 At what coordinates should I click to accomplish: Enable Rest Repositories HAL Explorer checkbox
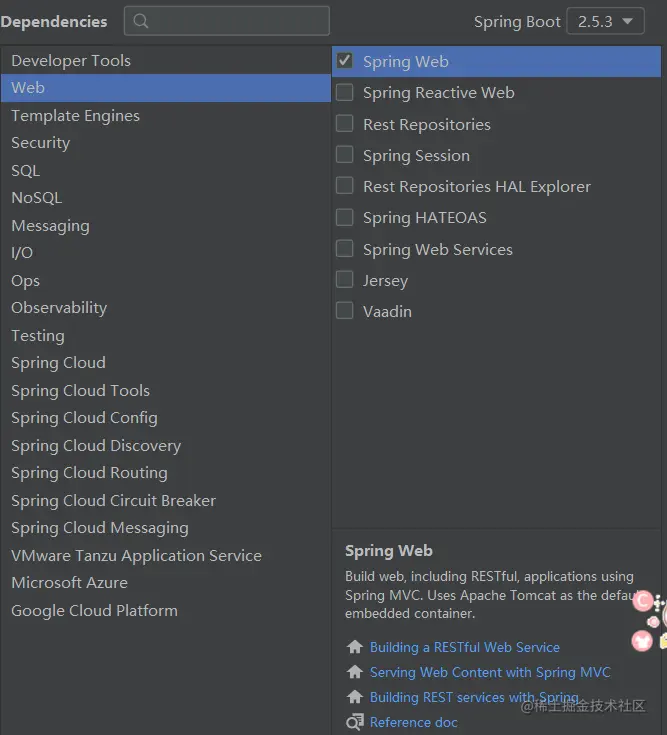tap(345, 186)
